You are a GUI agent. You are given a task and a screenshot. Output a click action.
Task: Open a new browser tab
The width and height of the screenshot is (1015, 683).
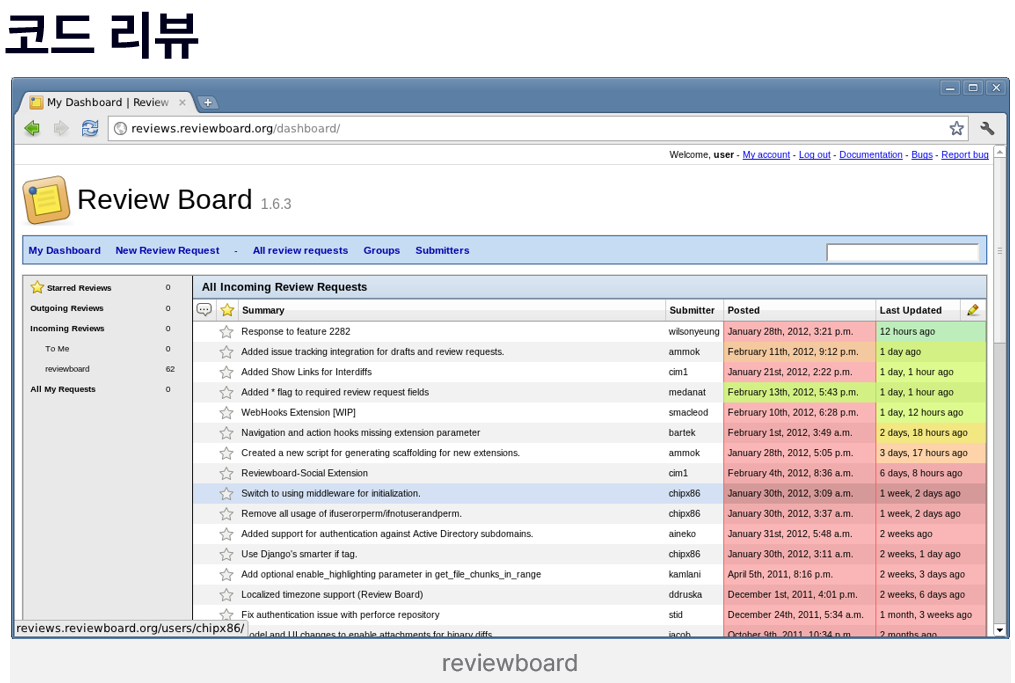coord(207,102)
